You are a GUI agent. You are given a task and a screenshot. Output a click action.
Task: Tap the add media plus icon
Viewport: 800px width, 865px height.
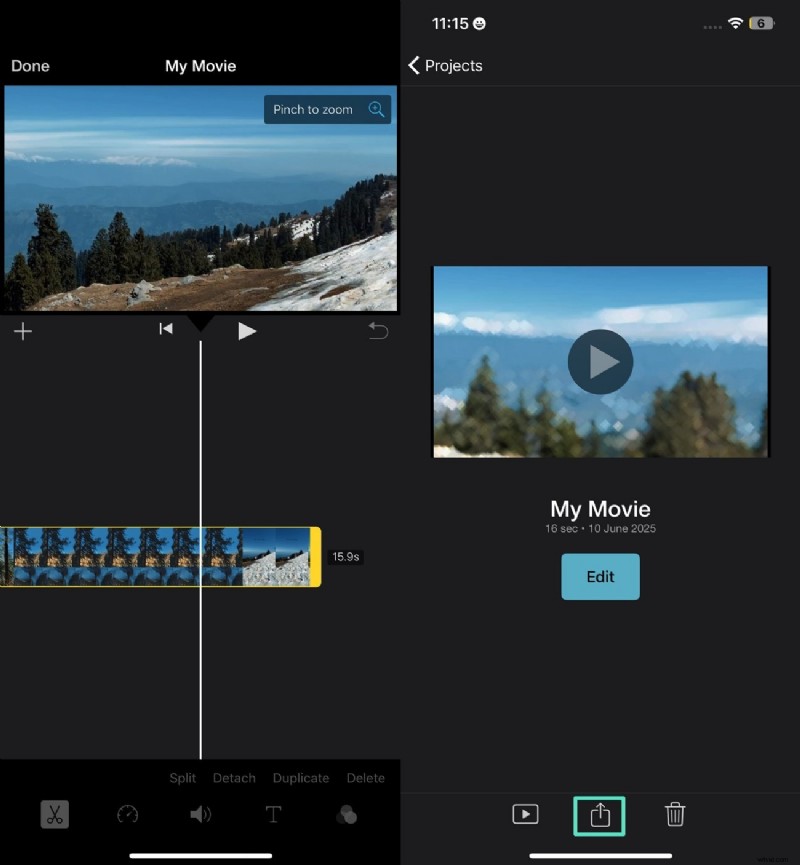coord(23,331)
